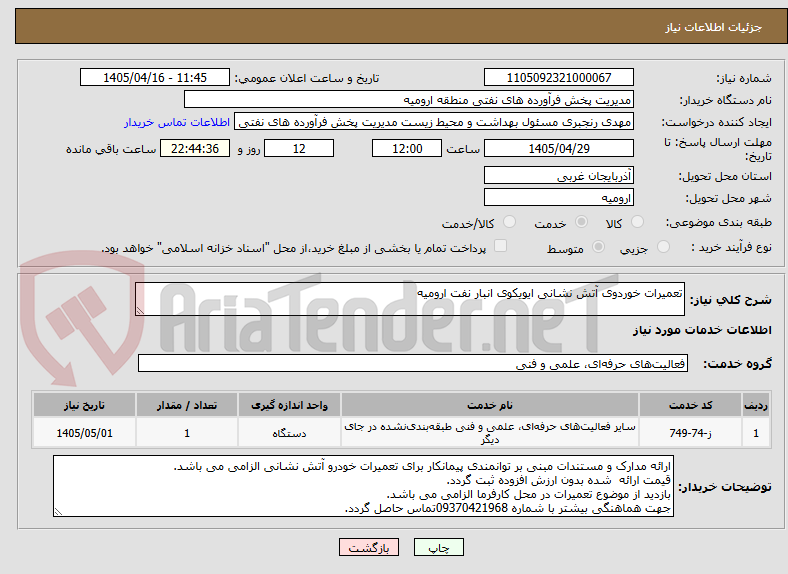Click the جزئیات اطلاعات نیاز header title

(x=714, y=27)
